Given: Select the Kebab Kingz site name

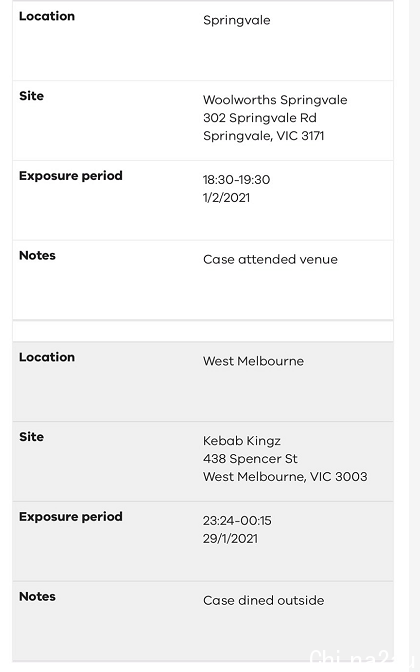Looking at the screenshot, I should (x=242, y=441).
